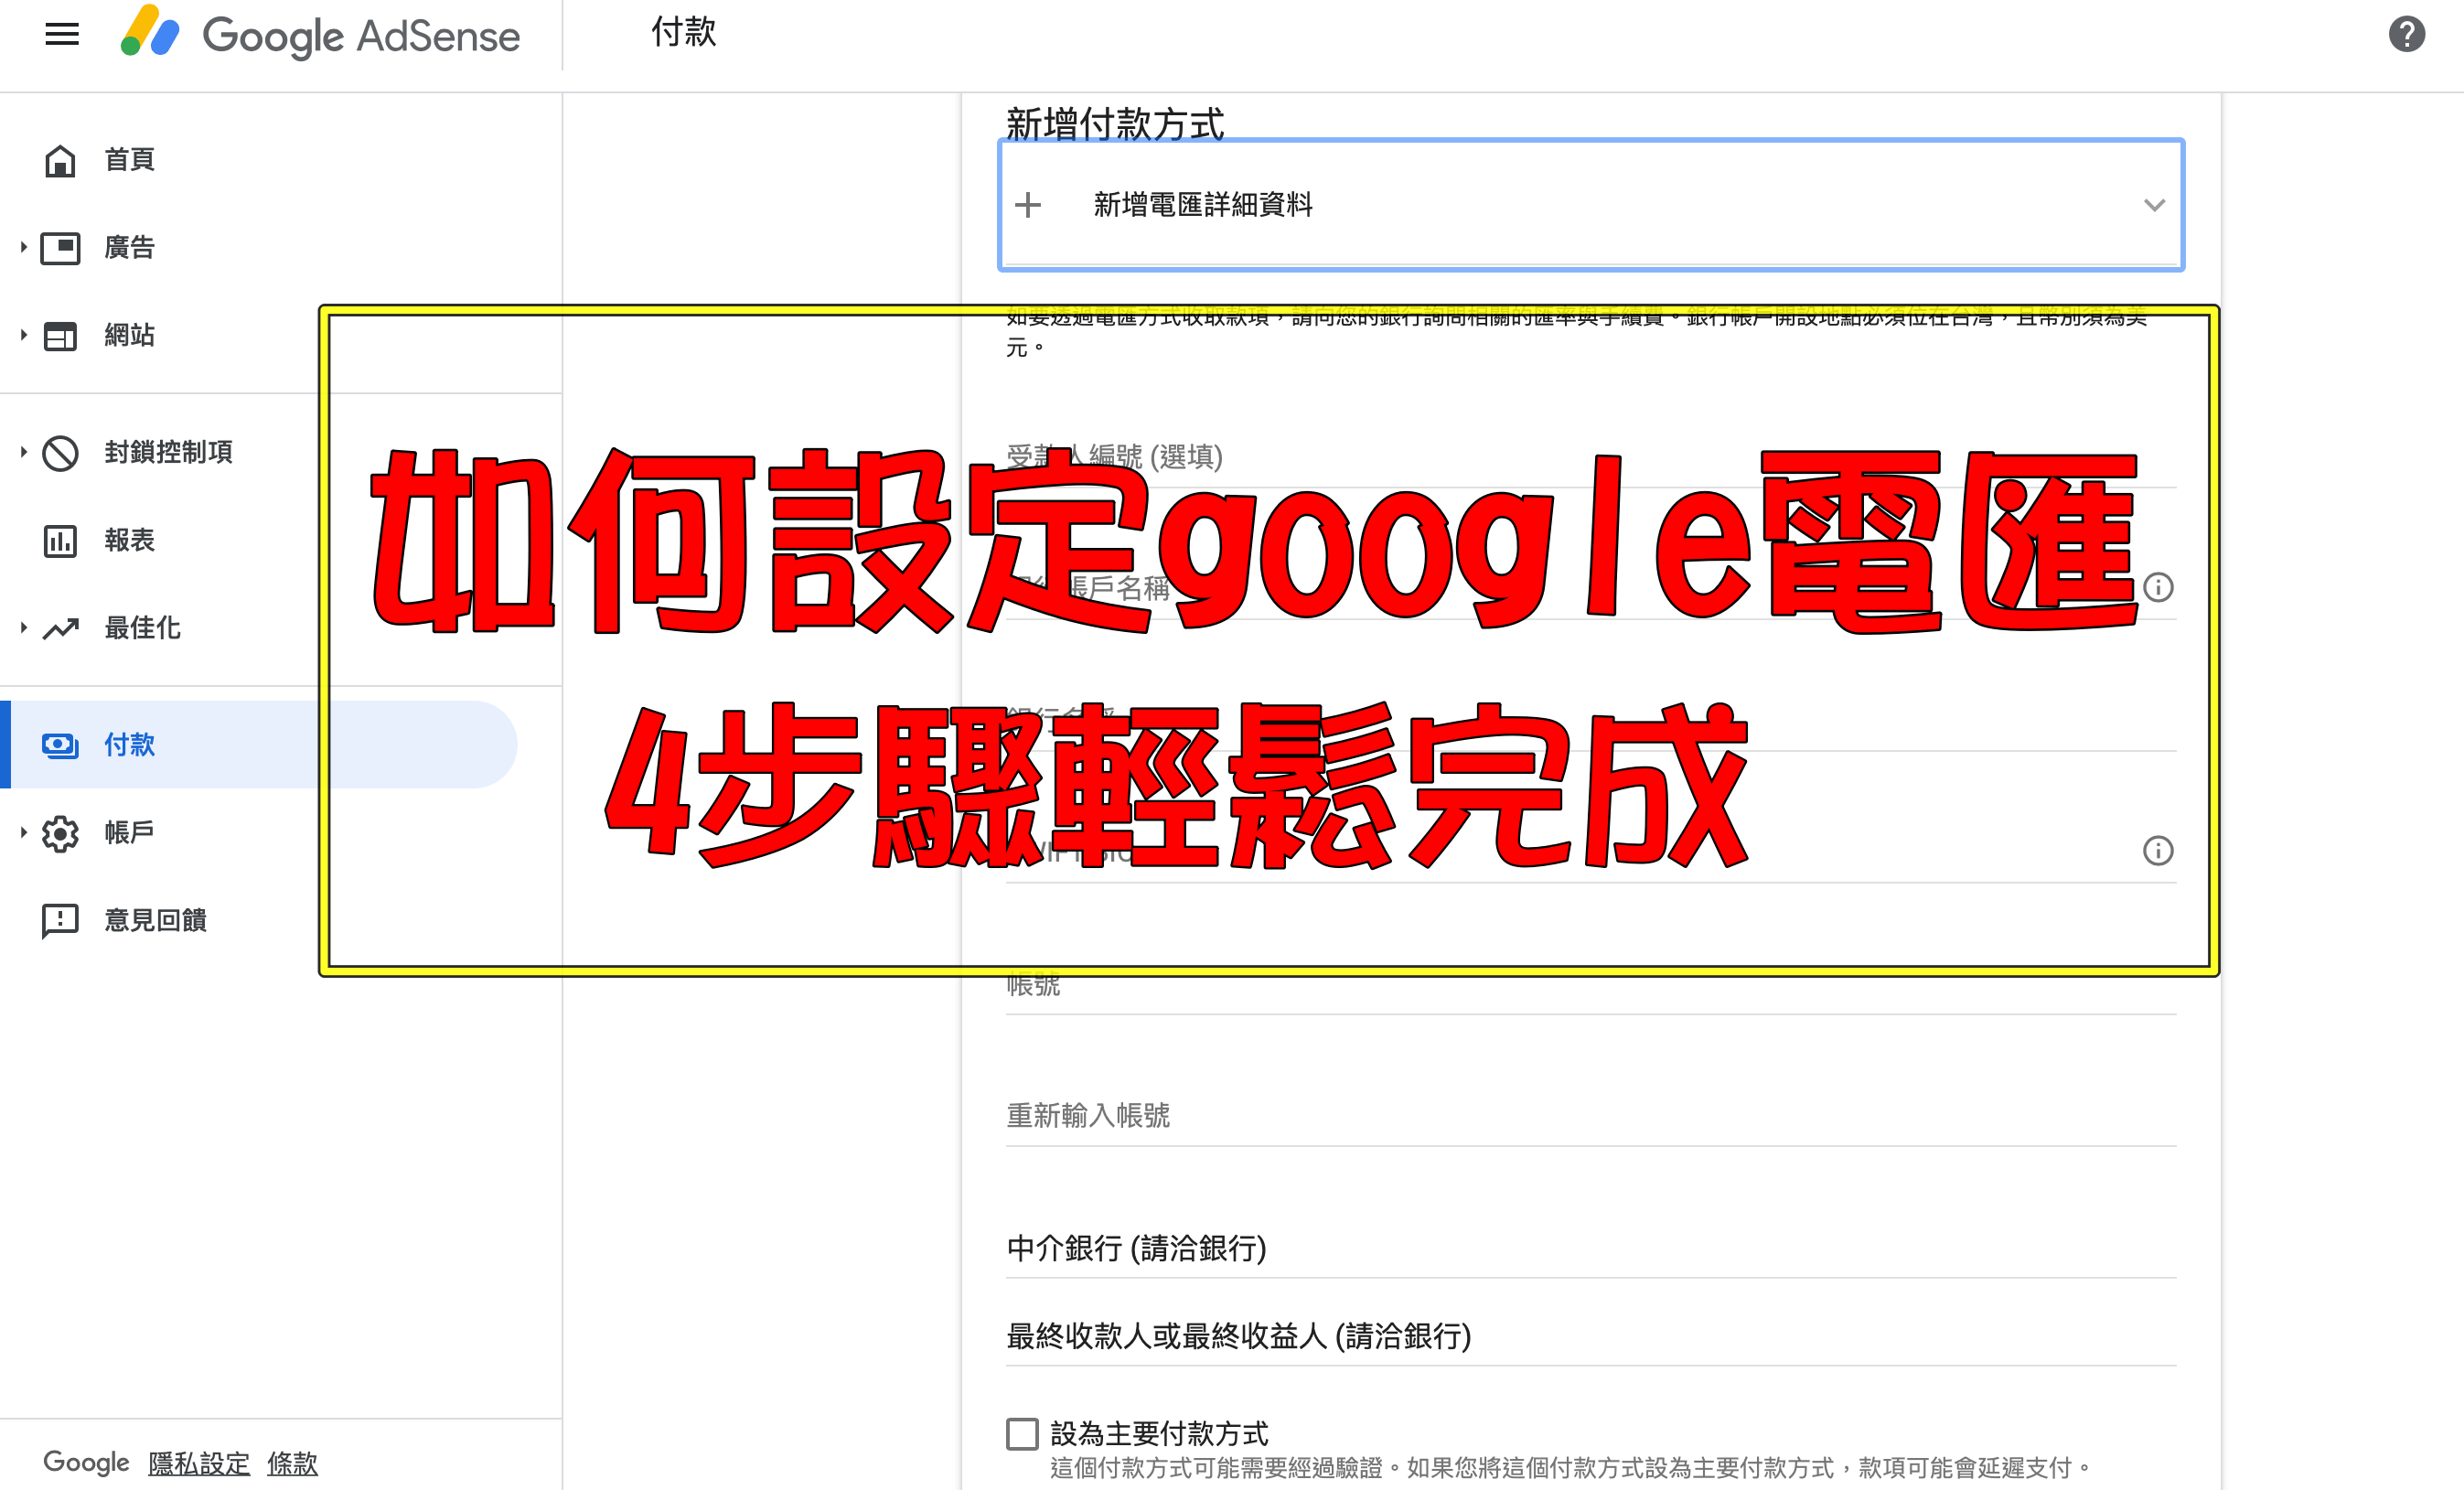Open the help question mark icon
Screen dimensions: 2464x1490
2408,34
